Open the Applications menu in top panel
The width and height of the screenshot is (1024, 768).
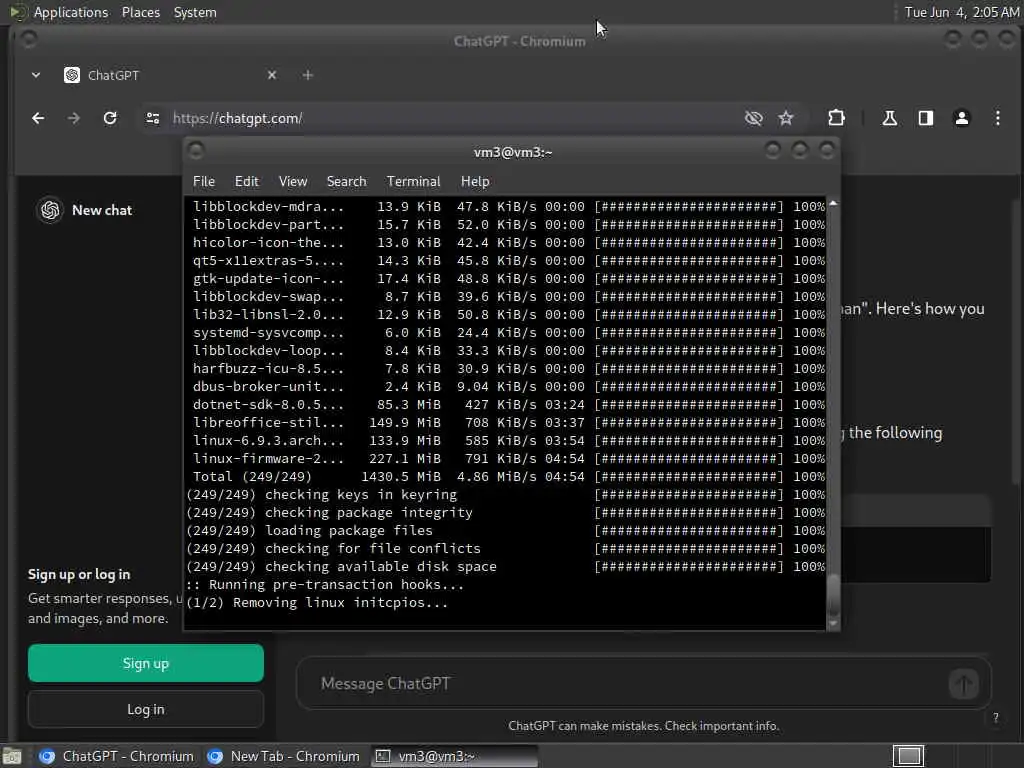coord(71,12)
